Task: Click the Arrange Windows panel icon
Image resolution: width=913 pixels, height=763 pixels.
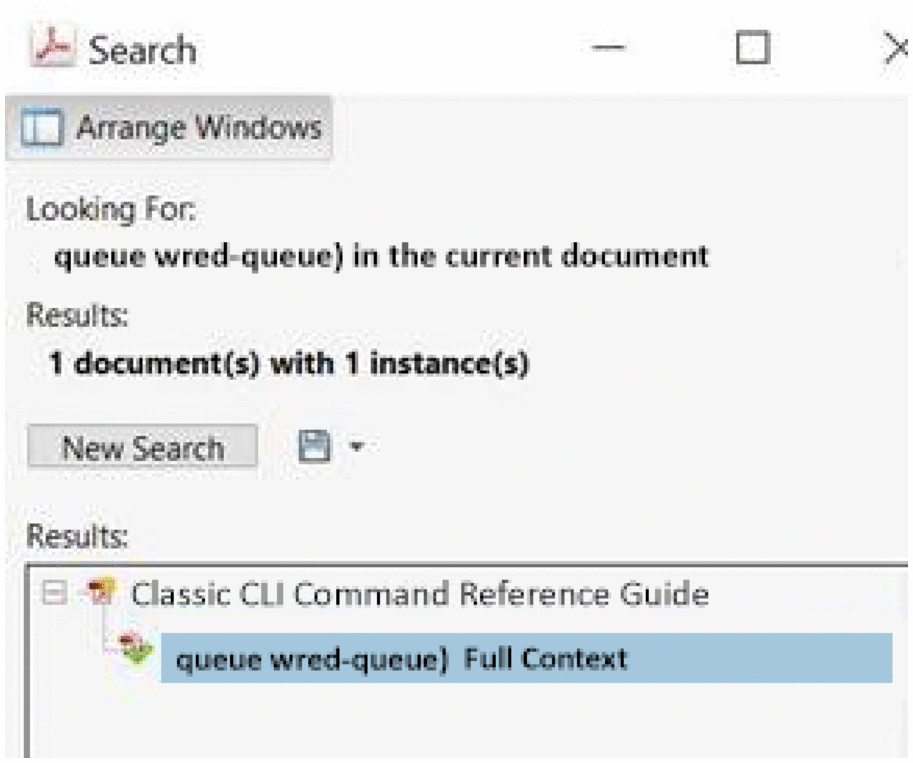Action: click(x=40, y=129)
